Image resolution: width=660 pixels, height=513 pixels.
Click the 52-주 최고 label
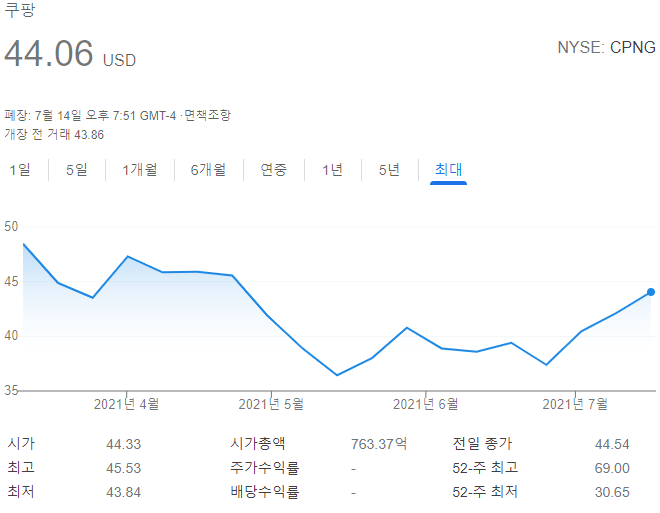click(x=485, y=468)
